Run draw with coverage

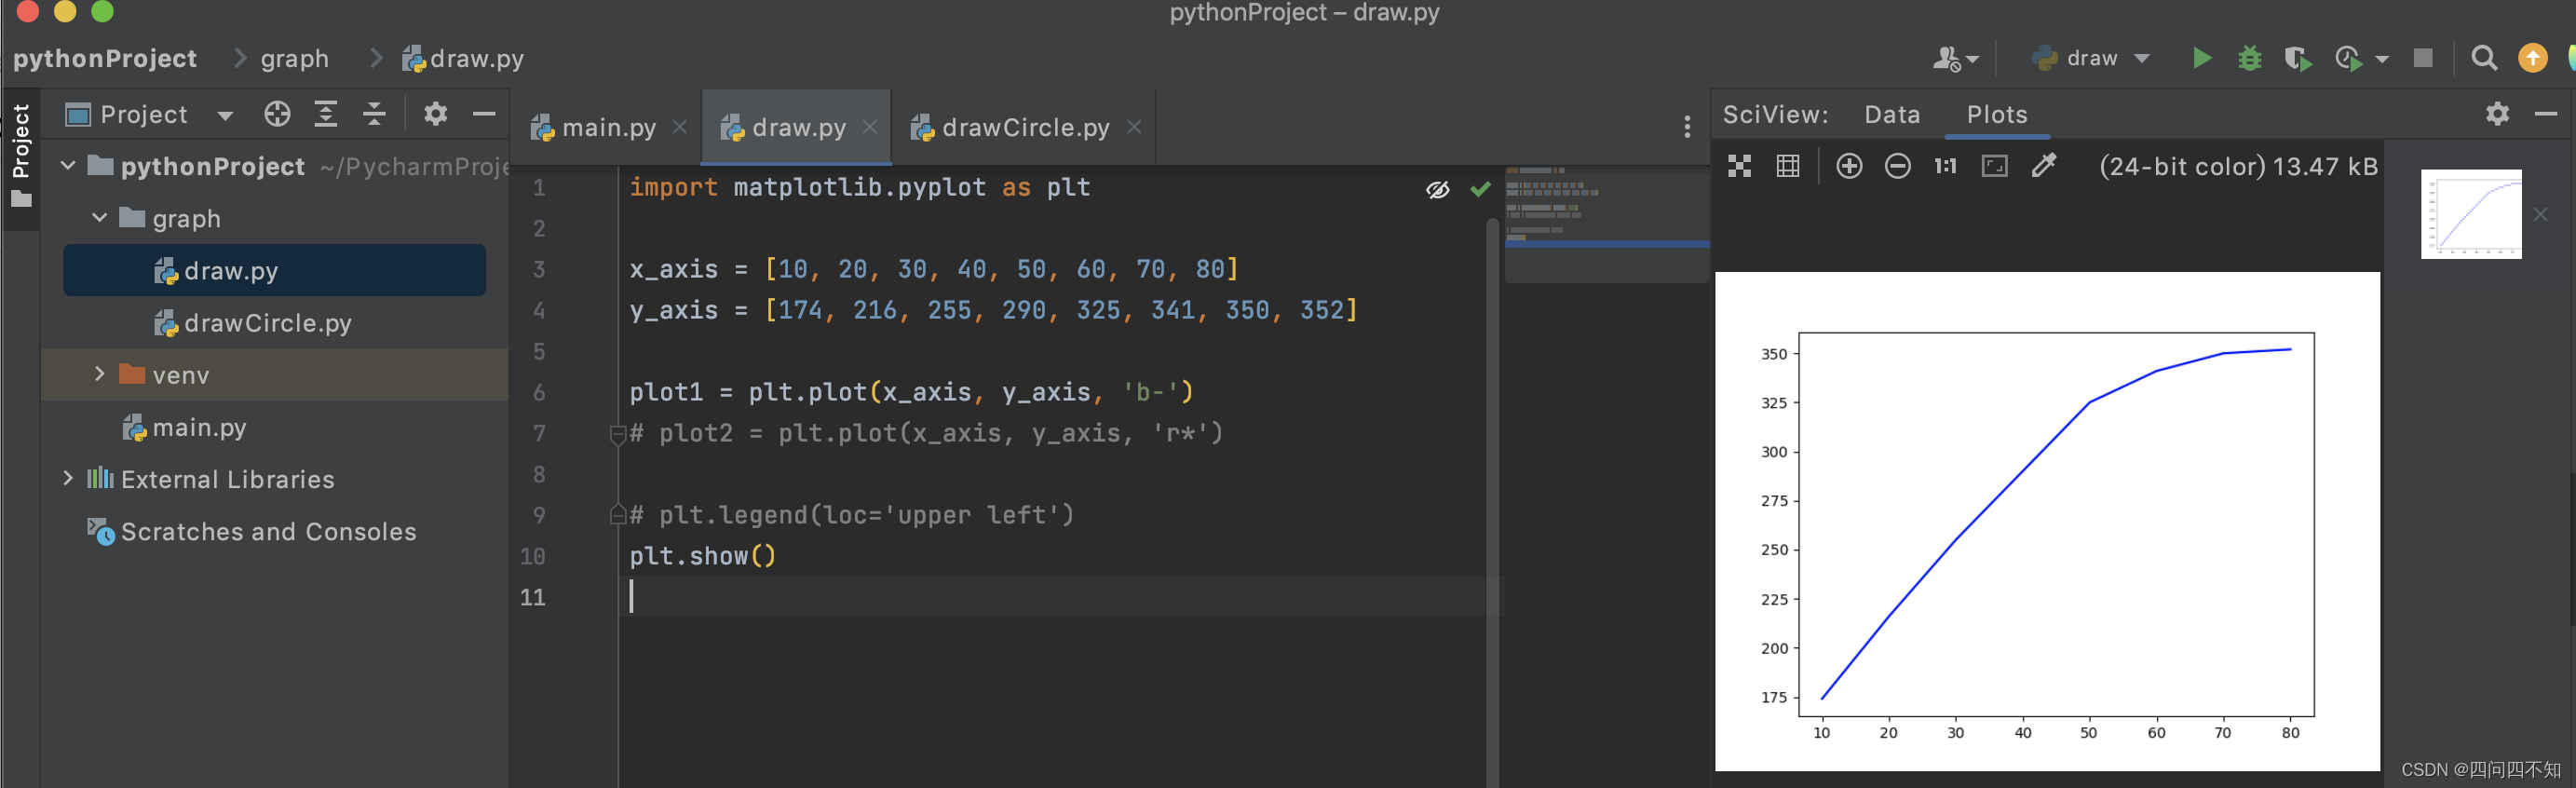(x=2298, y=59)
